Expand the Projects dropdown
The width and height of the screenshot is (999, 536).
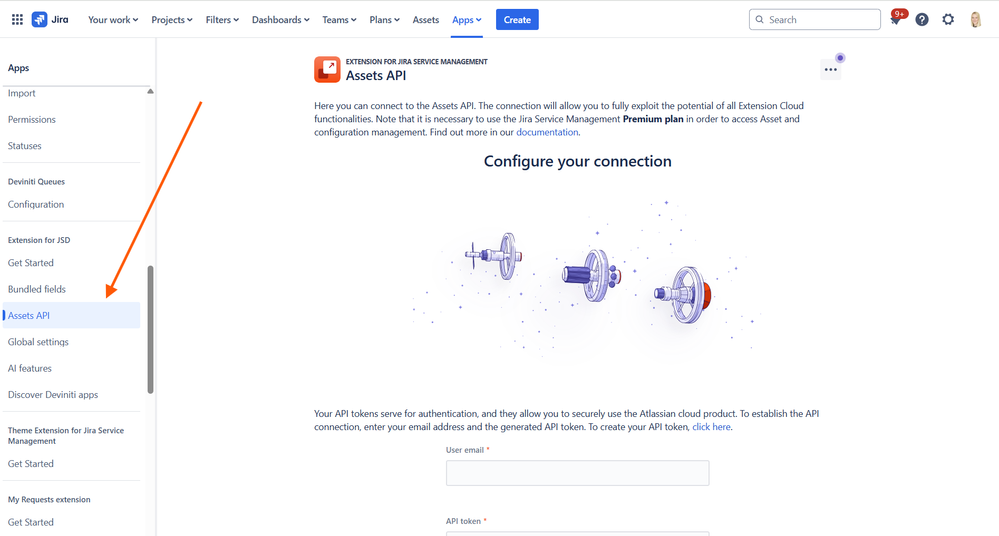coord(171,20)
